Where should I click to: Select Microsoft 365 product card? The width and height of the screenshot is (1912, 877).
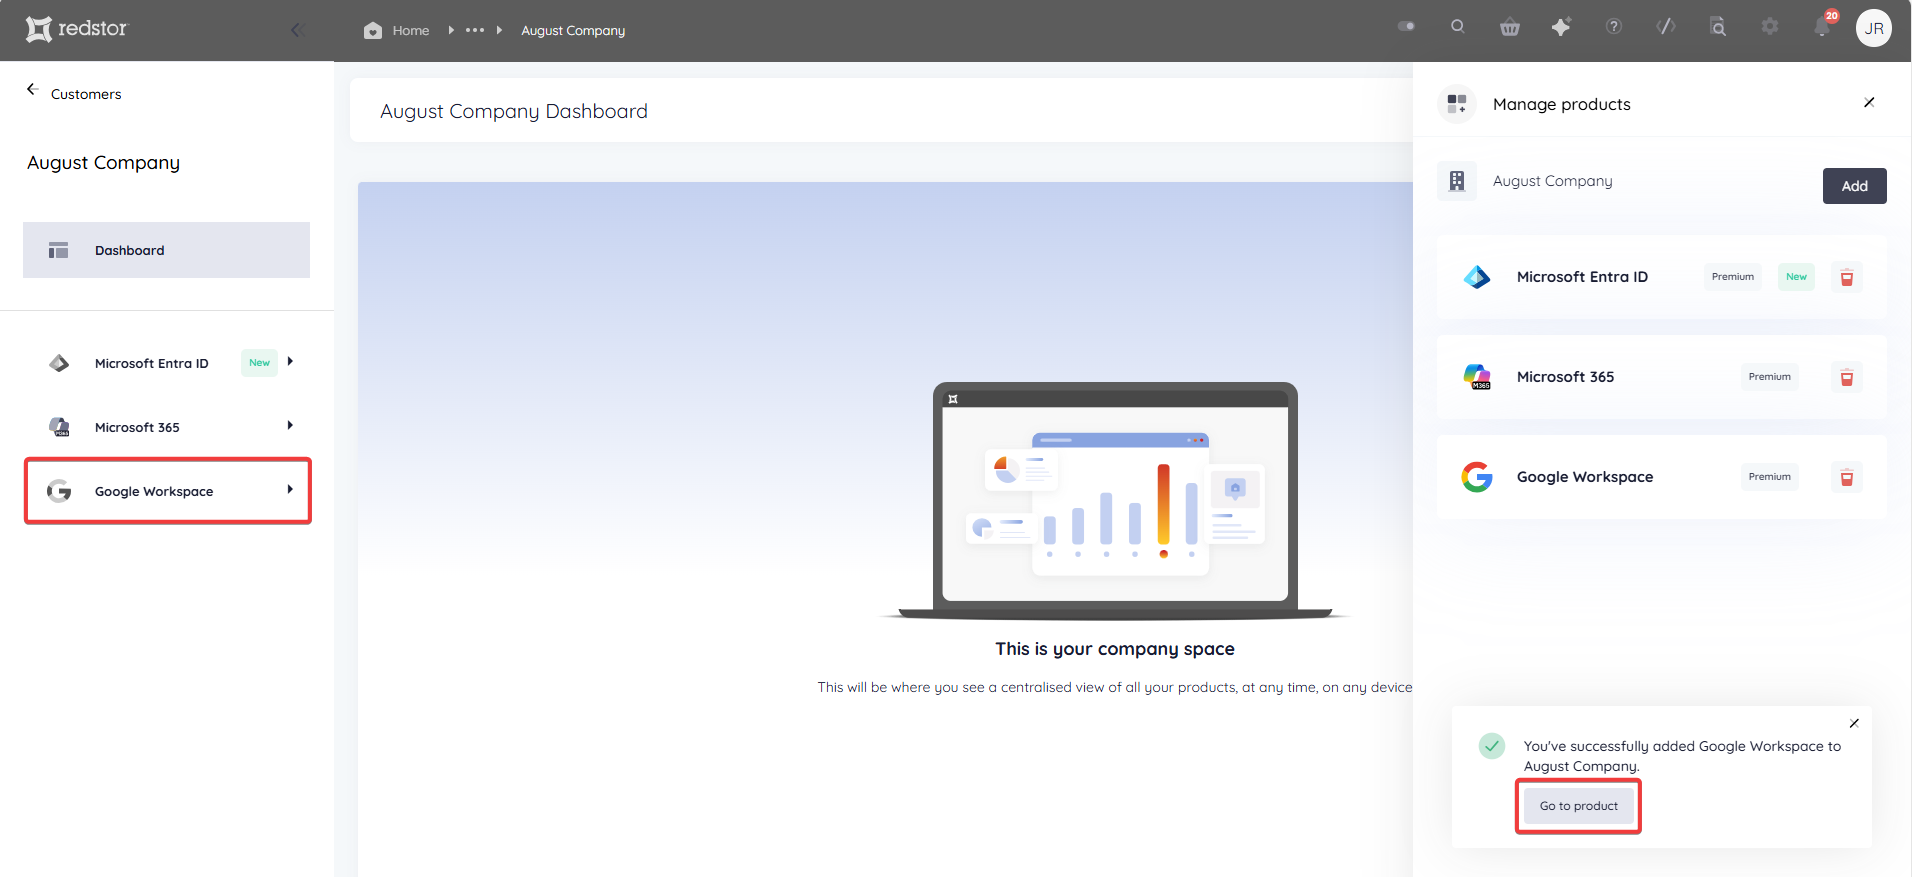click(x=1661, y=377)
